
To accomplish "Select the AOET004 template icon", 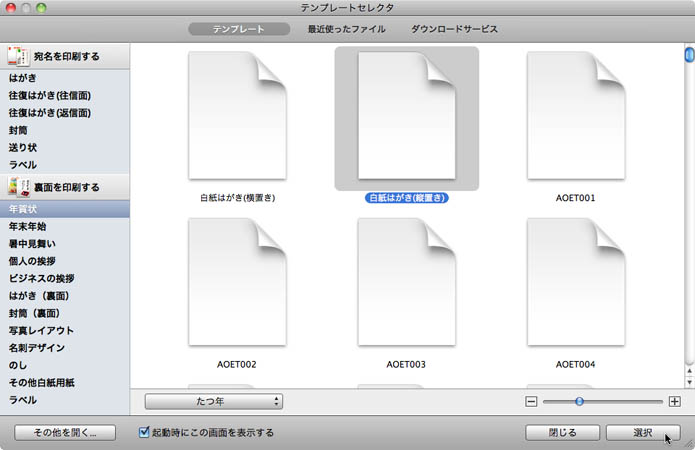I will (575, 283).
